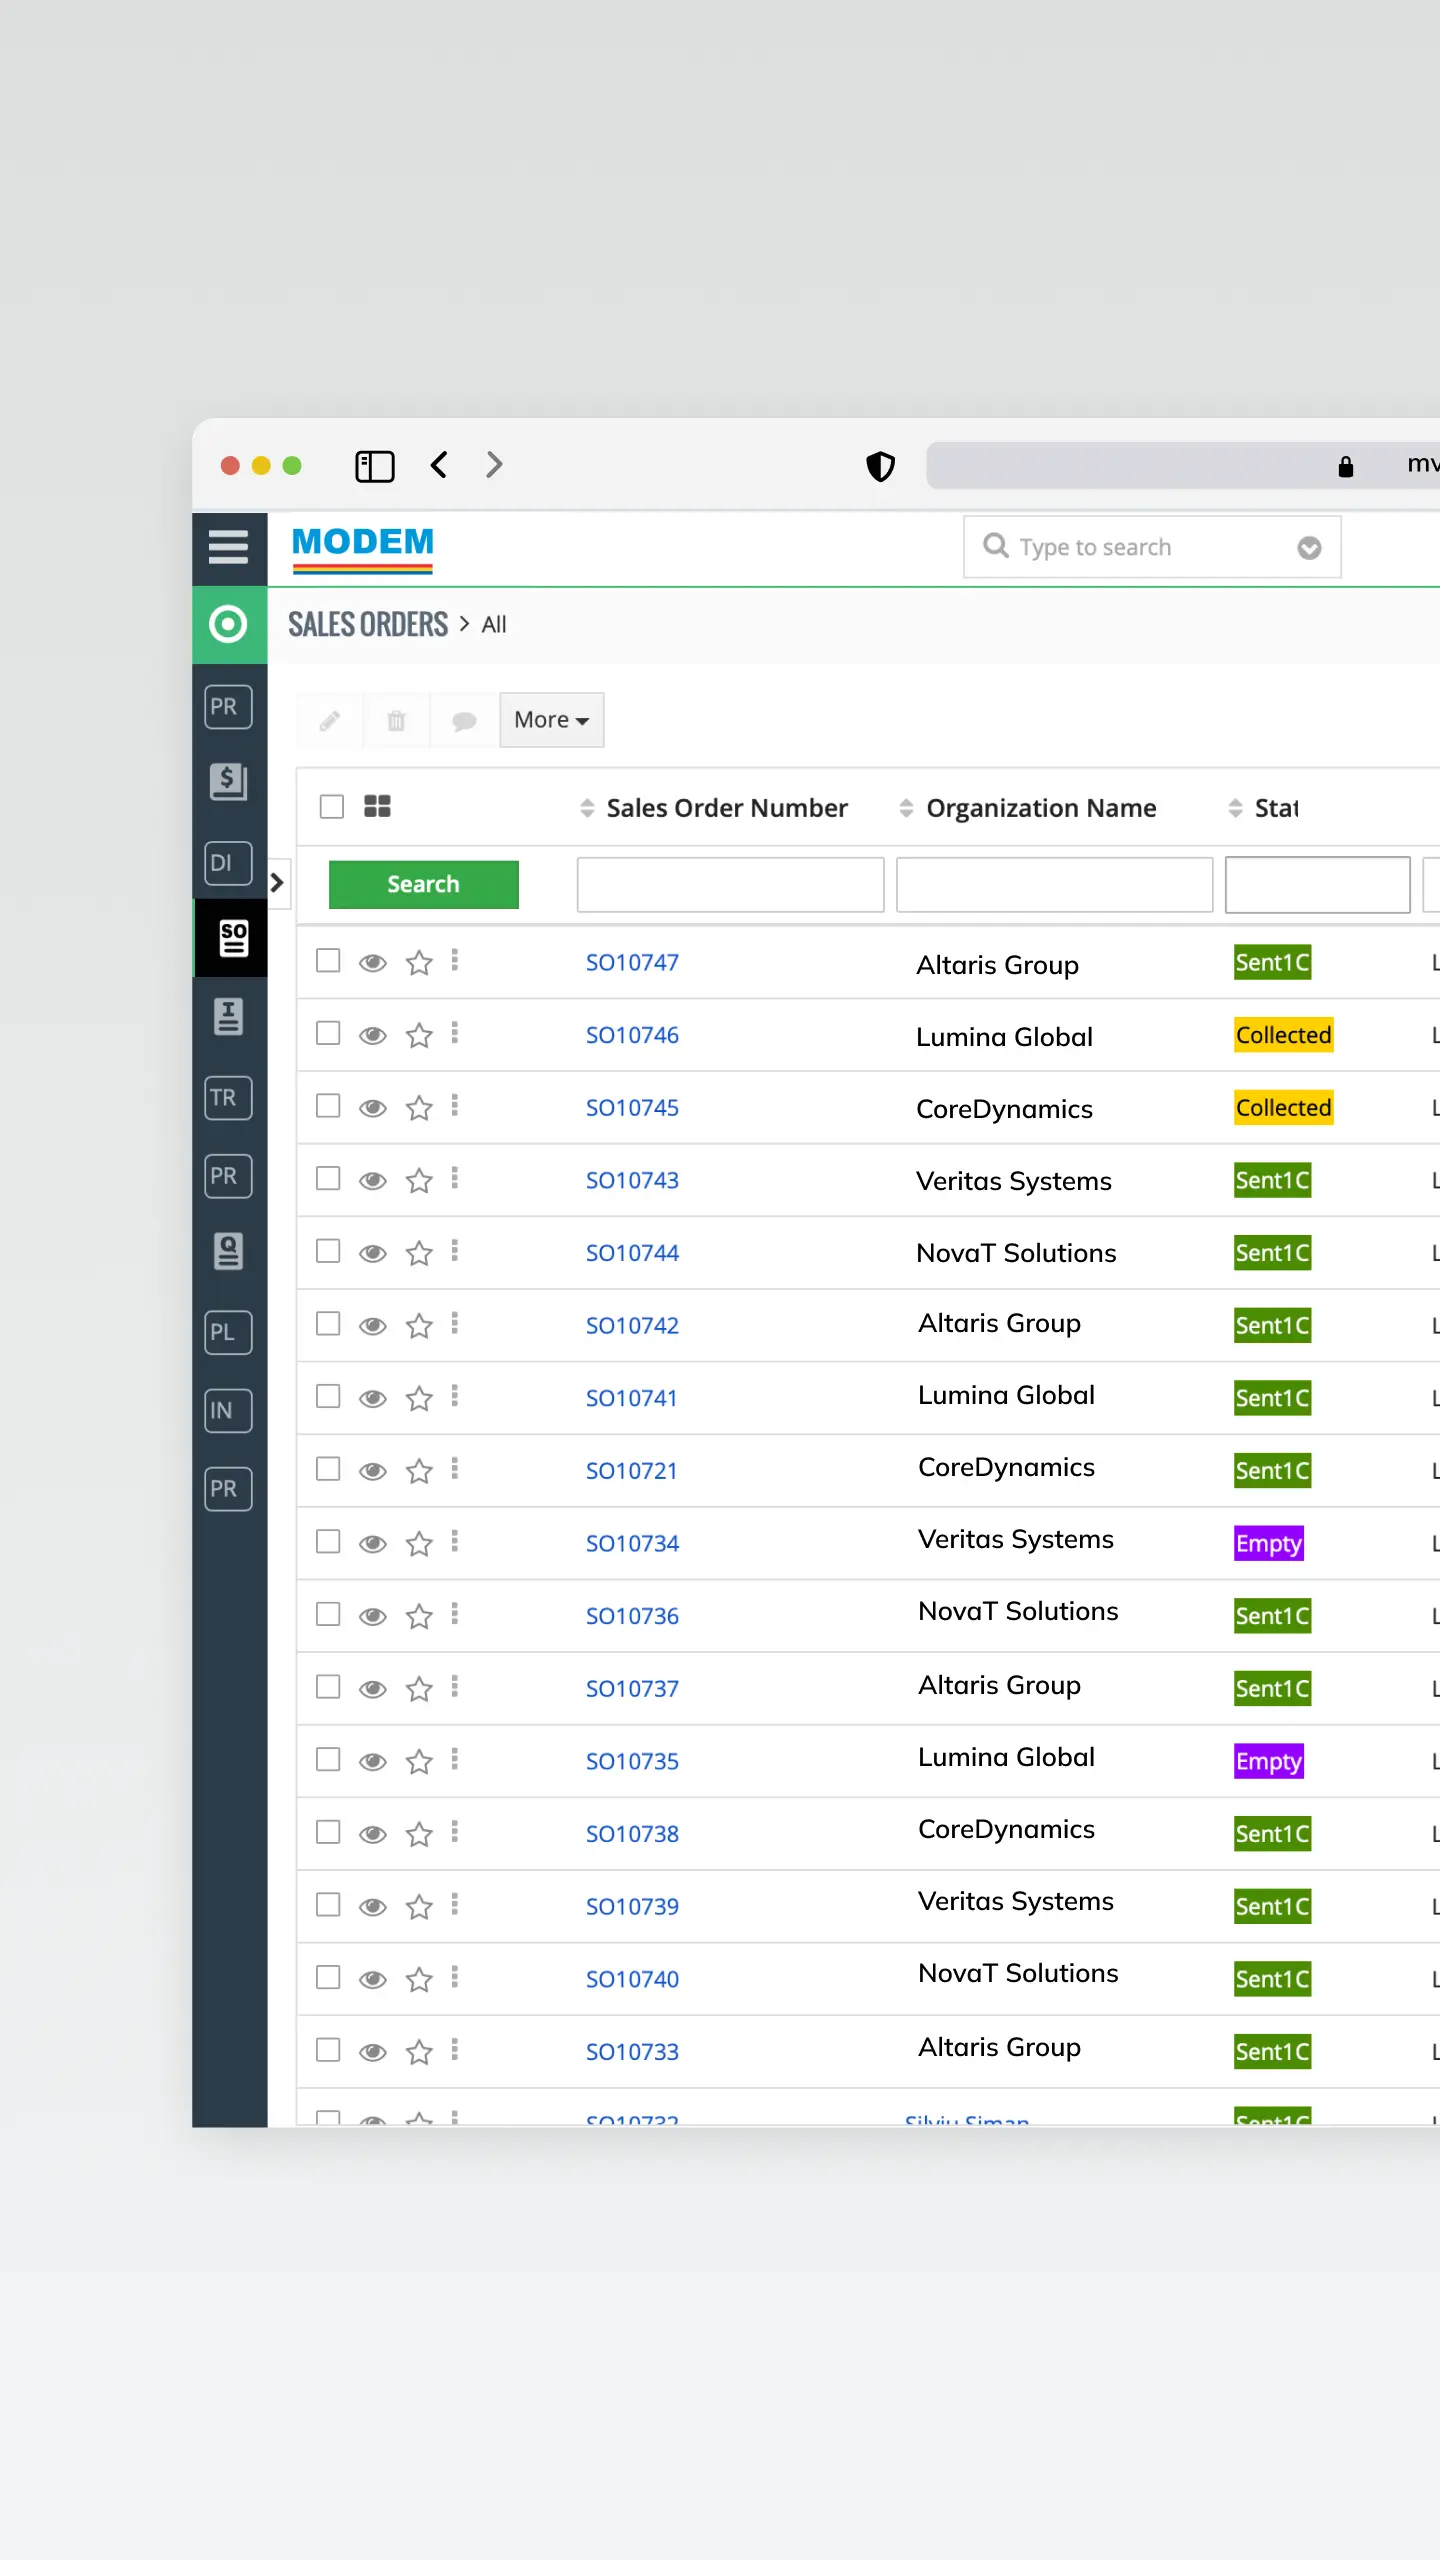Screen dimensions: 1440x2560
Task: Open the hamburger menu icon
Action: click(228, 547)
